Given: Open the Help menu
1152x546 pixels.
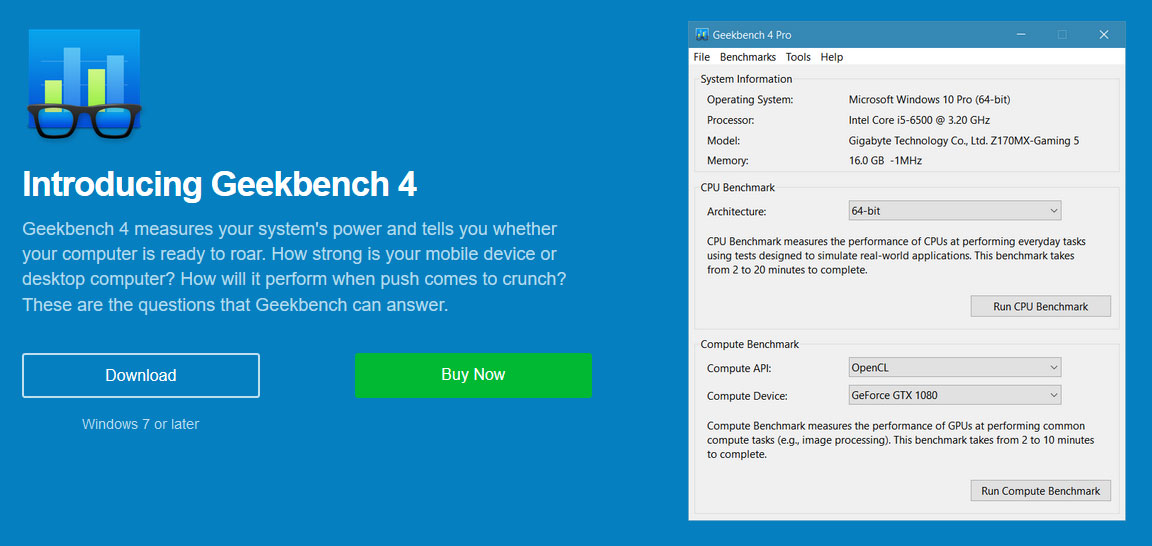Looking at the screenshot, I should (832, 57).
